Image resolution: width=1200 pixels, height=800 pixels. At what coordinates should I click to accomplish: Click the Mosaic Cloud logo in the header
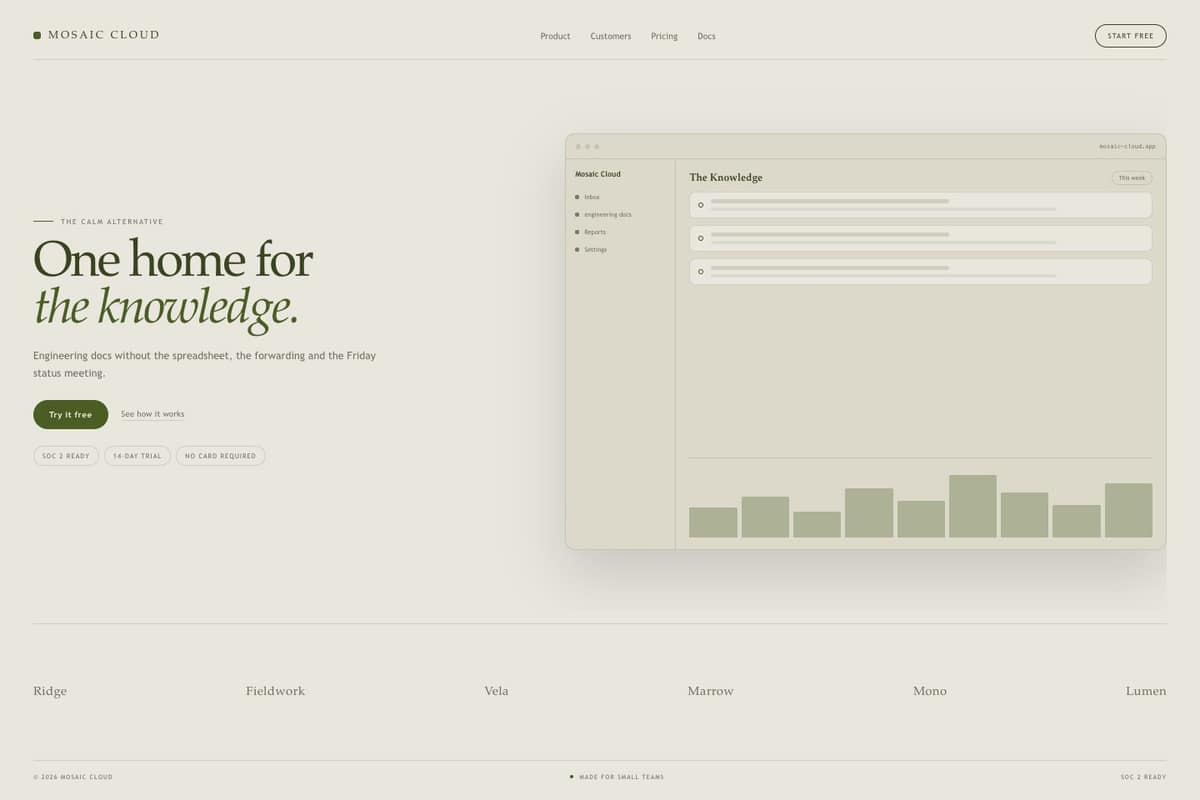pyautogui.click(x=96, y=35)
